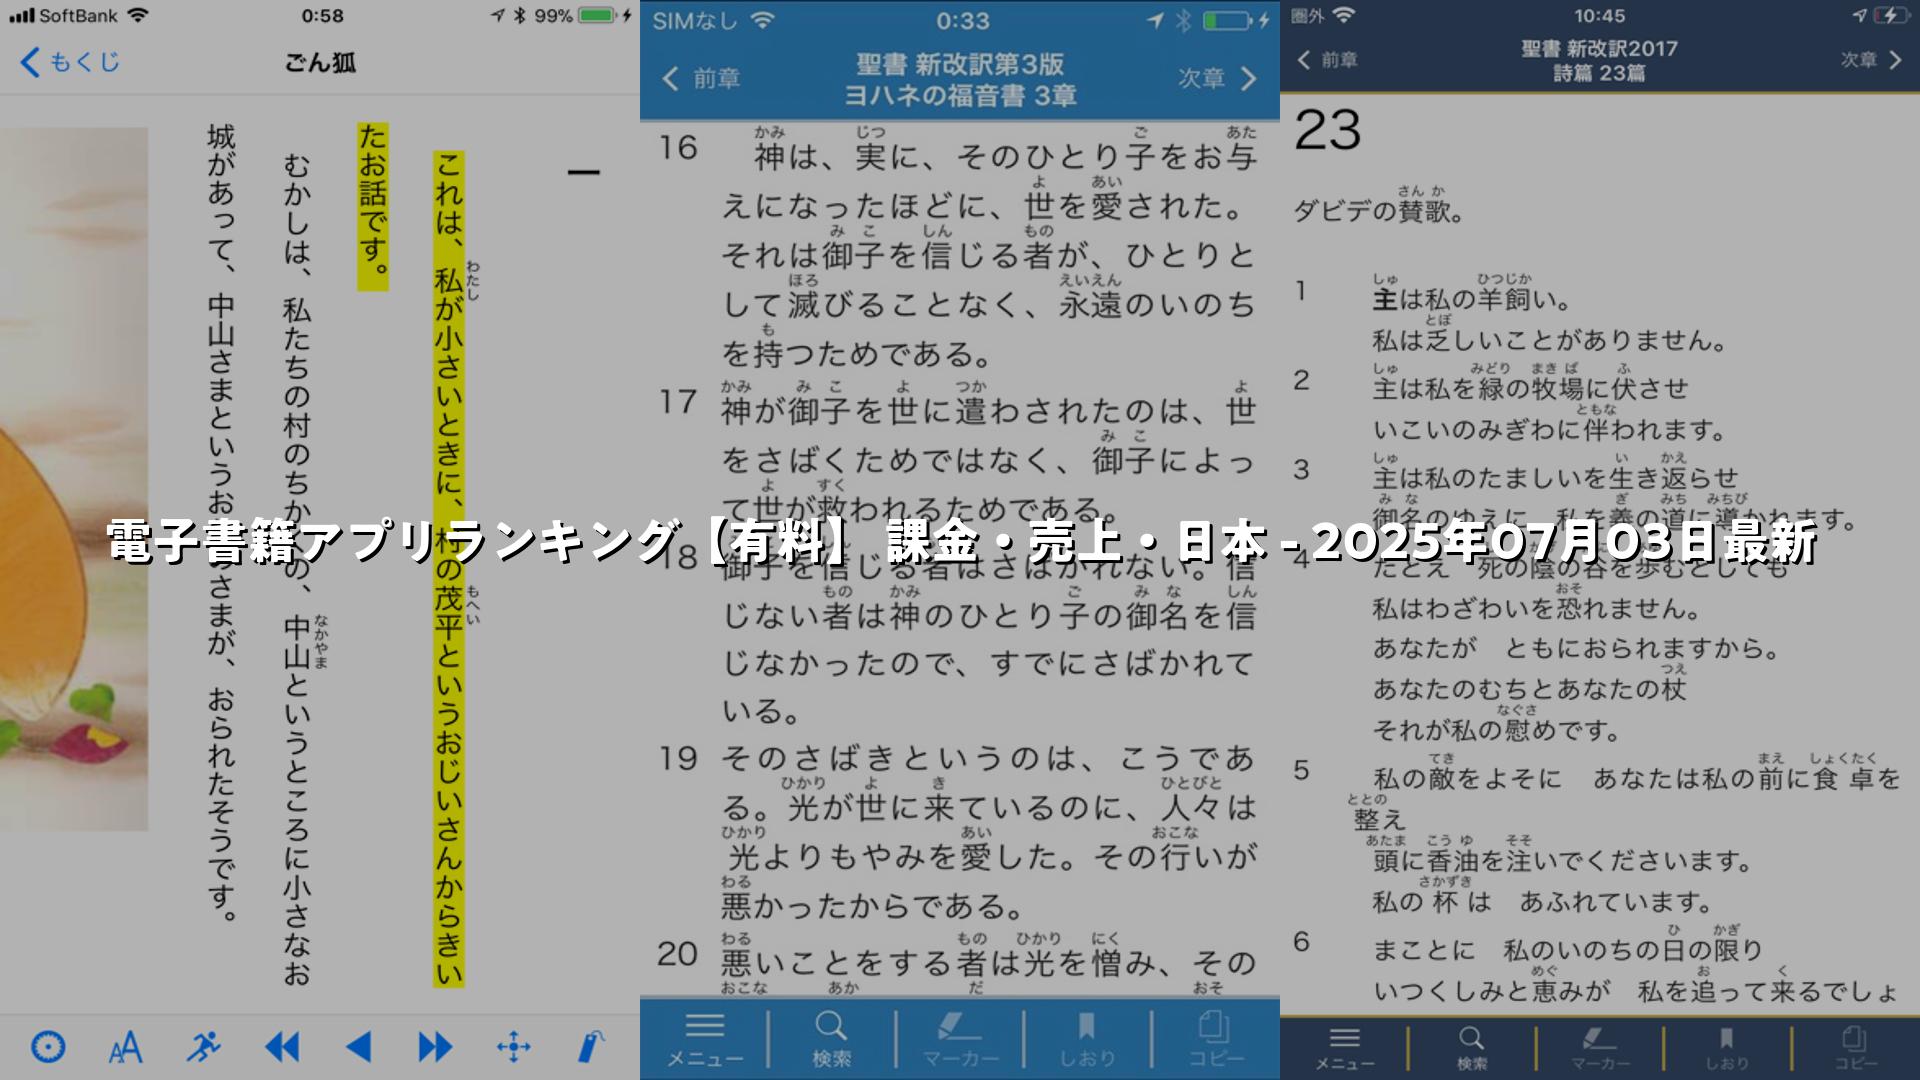Tap the bookmark tag icon in ごん狐 reader
Screen dimensions: 1920x1080
tap(591, 1047)
